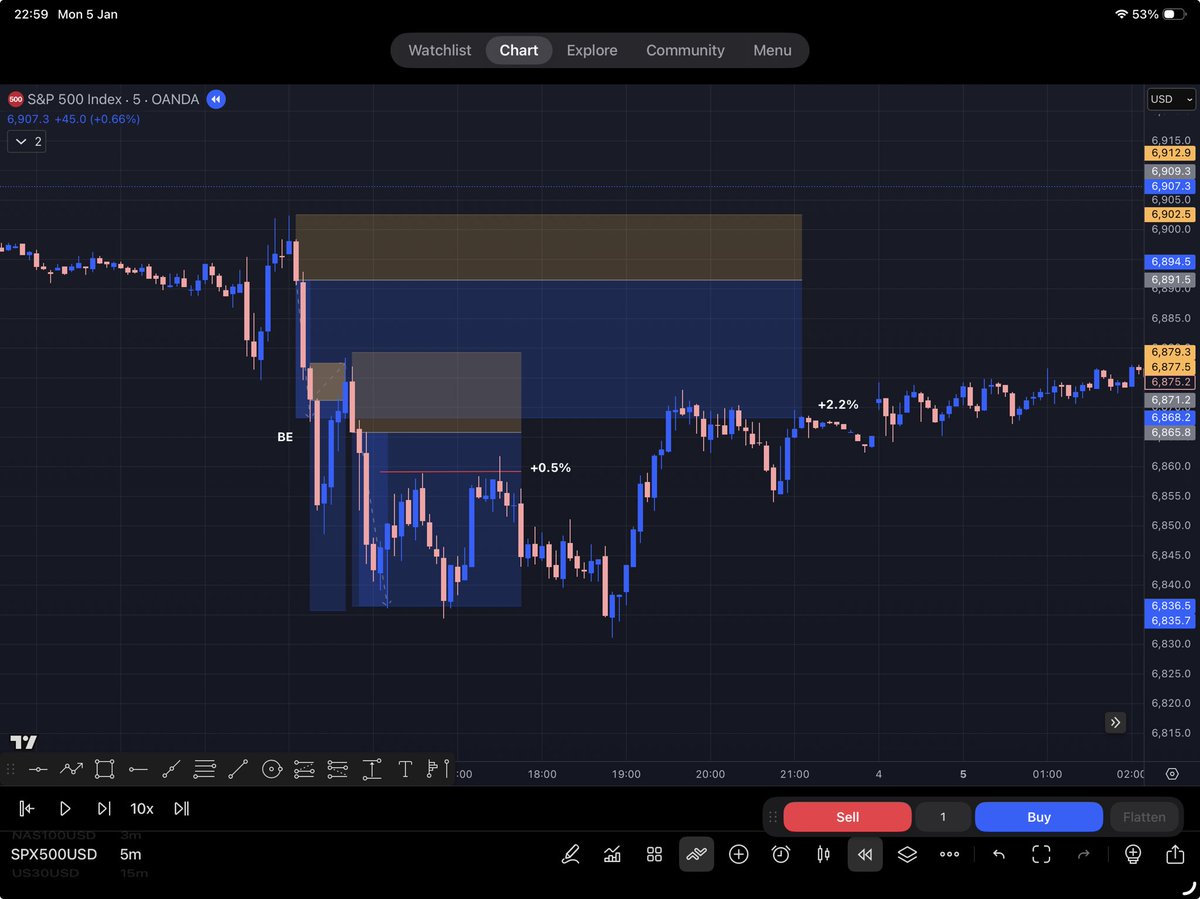Select the path polyline drawing tool
This screenshot has width=1200, height=899.
coord(71,769)
